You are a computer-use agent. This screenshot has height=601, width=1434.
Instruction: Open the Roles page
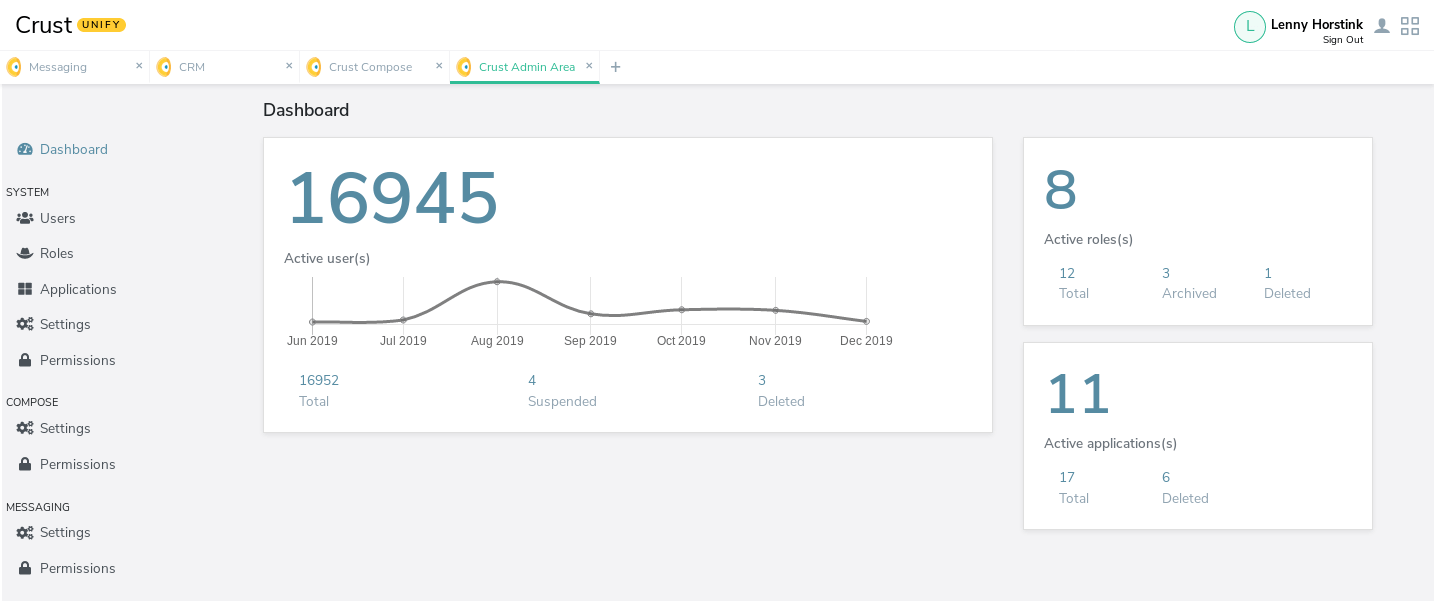pyautogui.click(x=57, y=253)
